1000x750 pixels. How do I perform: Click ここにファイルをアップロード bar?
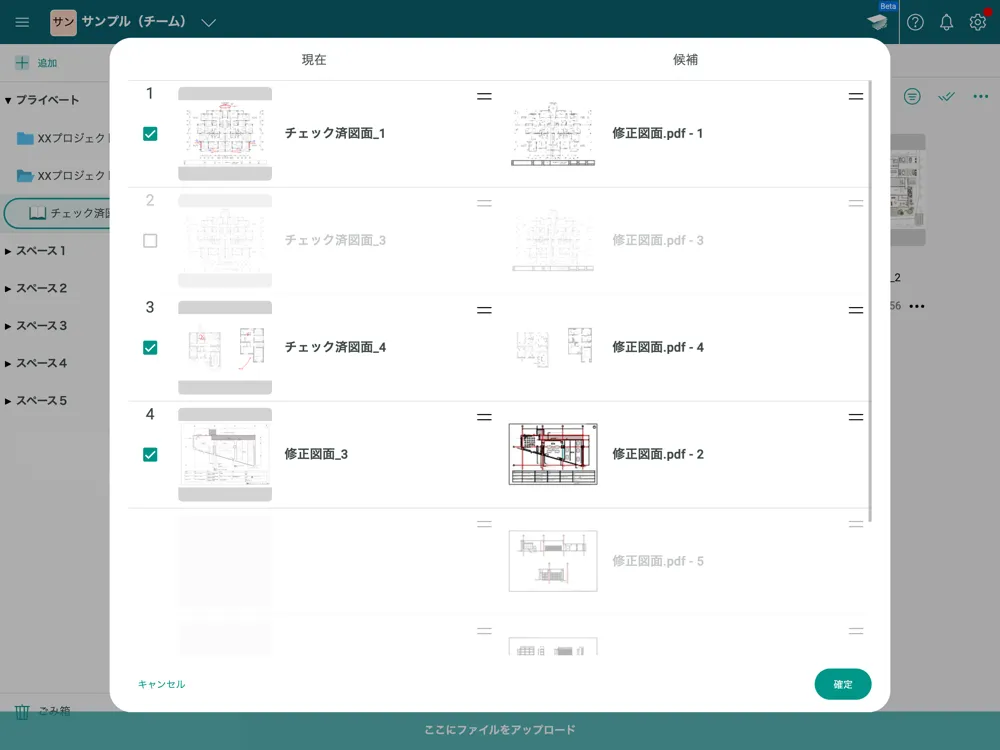click(500, 730)
